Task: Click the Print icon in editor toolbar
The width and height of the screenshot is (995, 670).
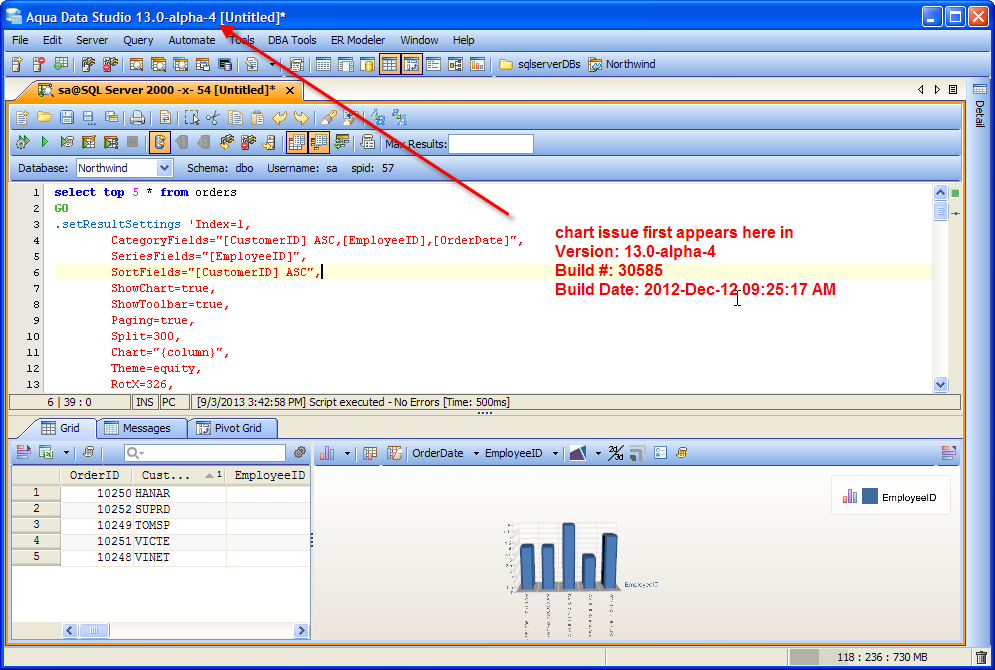Action: 137,117
